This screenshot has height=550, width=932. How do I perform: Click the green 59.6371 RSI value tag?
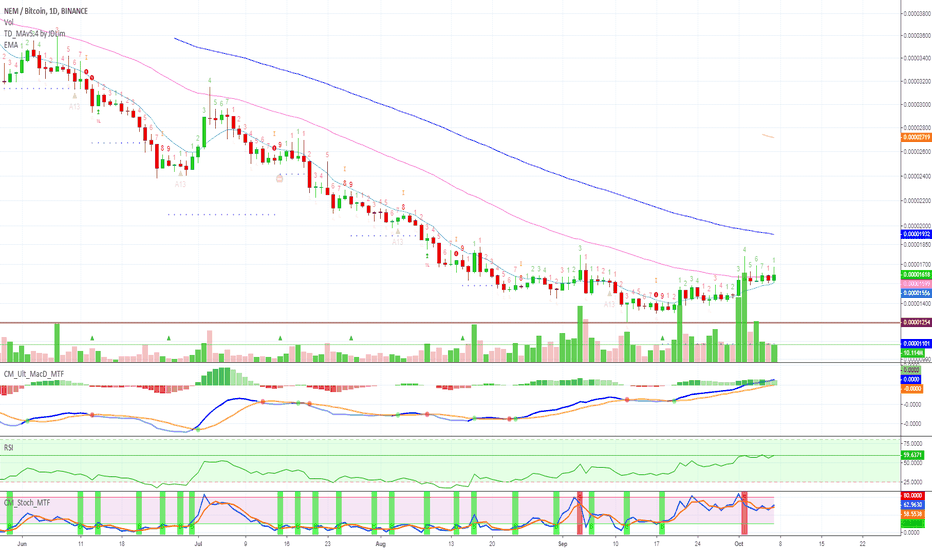point(912,455)
